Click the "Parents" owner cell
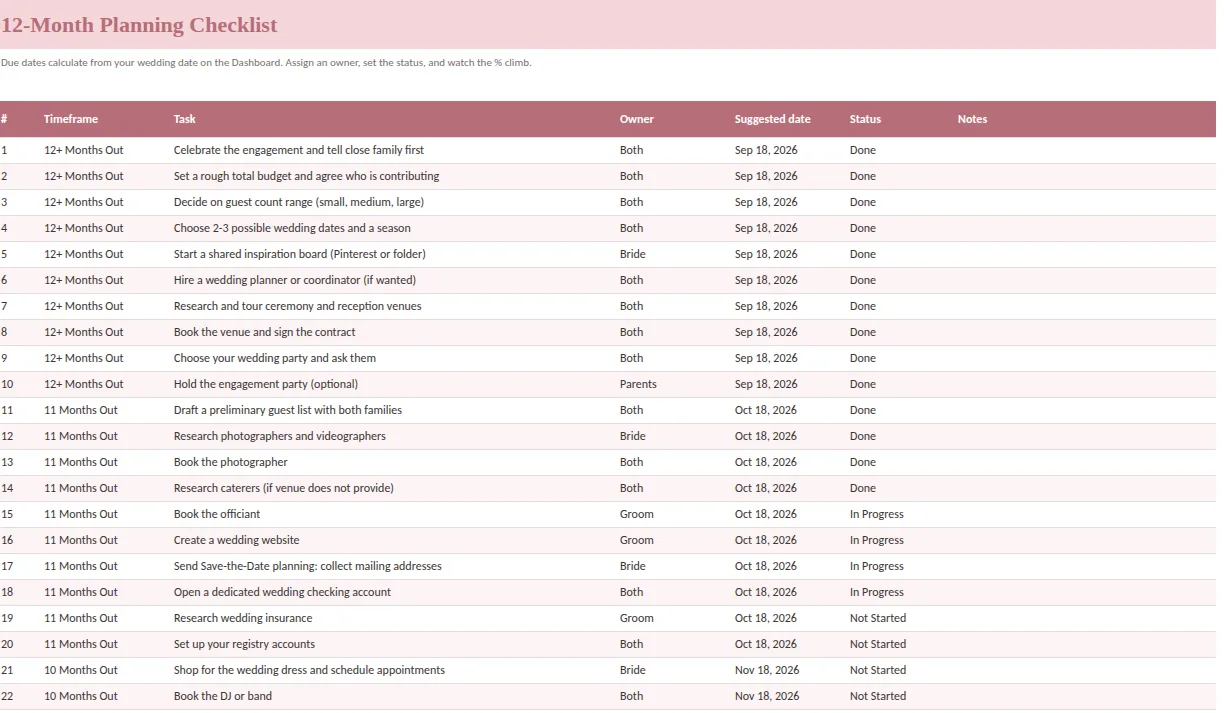This screenshot has height=713, width=1224. coord(638,384)
